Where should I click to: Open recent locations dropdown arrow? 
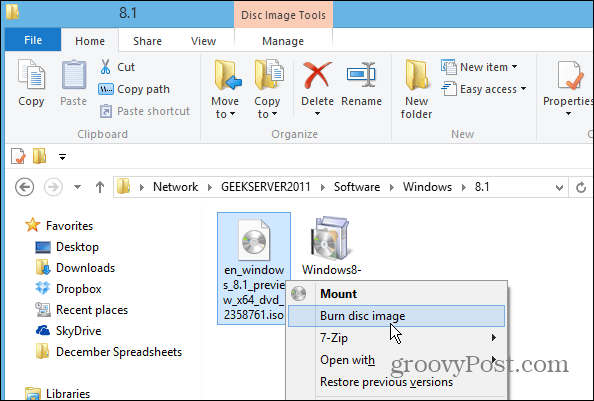tap(77, 187)
